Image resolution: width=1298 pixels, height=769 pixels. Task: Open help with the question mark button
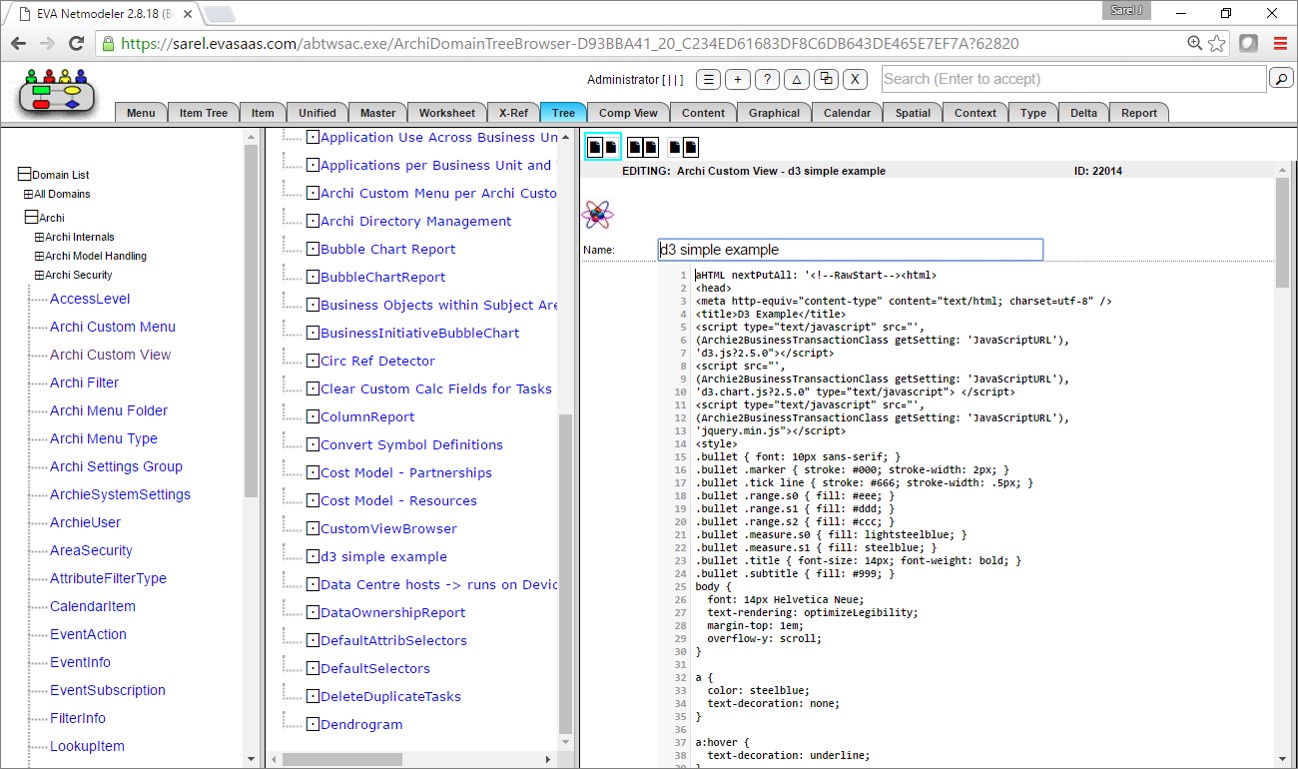tap(767, 80)
